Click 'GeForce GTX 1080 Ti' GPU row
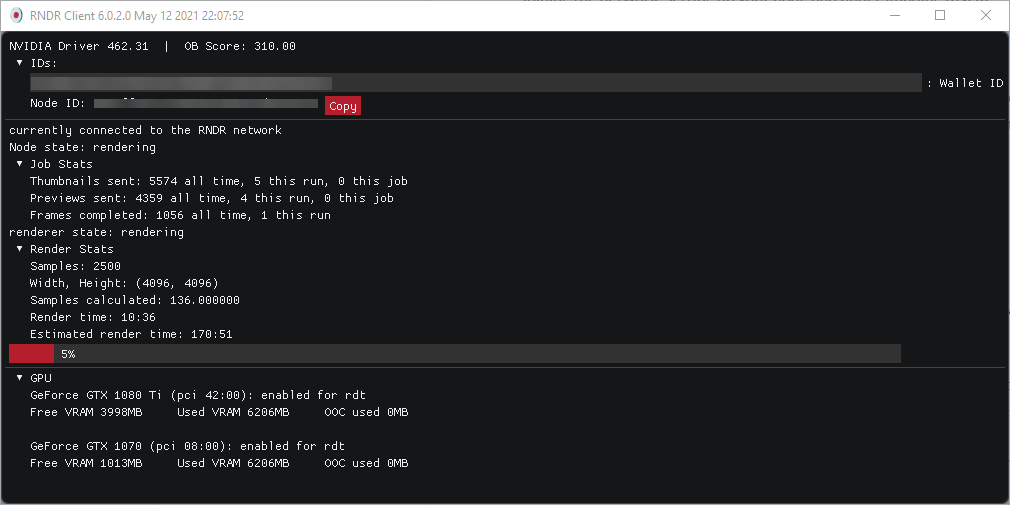The height and width of the screenshot is (505, 1010). tap(198, 395)
